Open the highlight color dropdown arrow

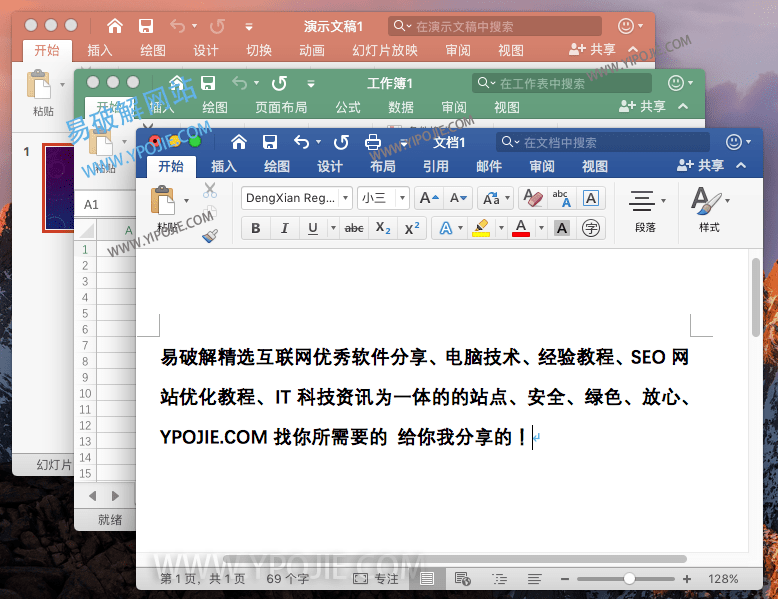click(x=501, y=228)
